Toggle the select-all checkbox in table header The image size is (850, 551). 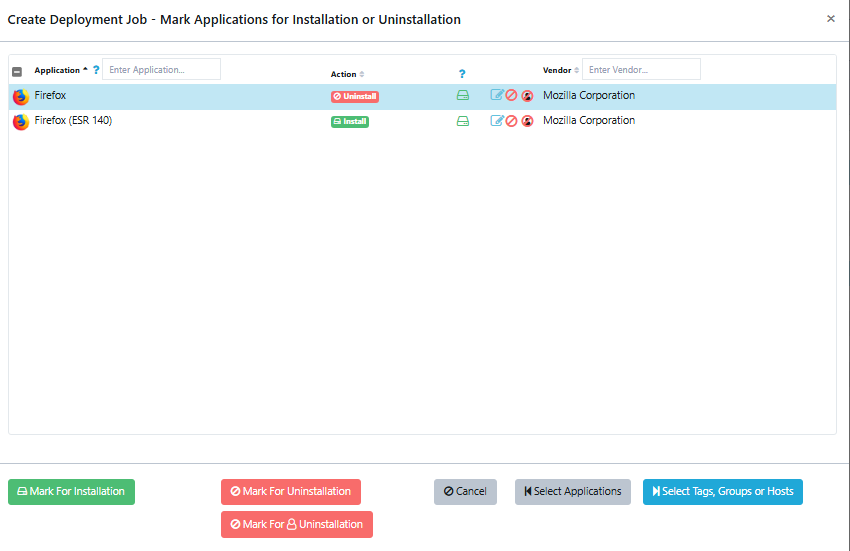tap(17, 71)
